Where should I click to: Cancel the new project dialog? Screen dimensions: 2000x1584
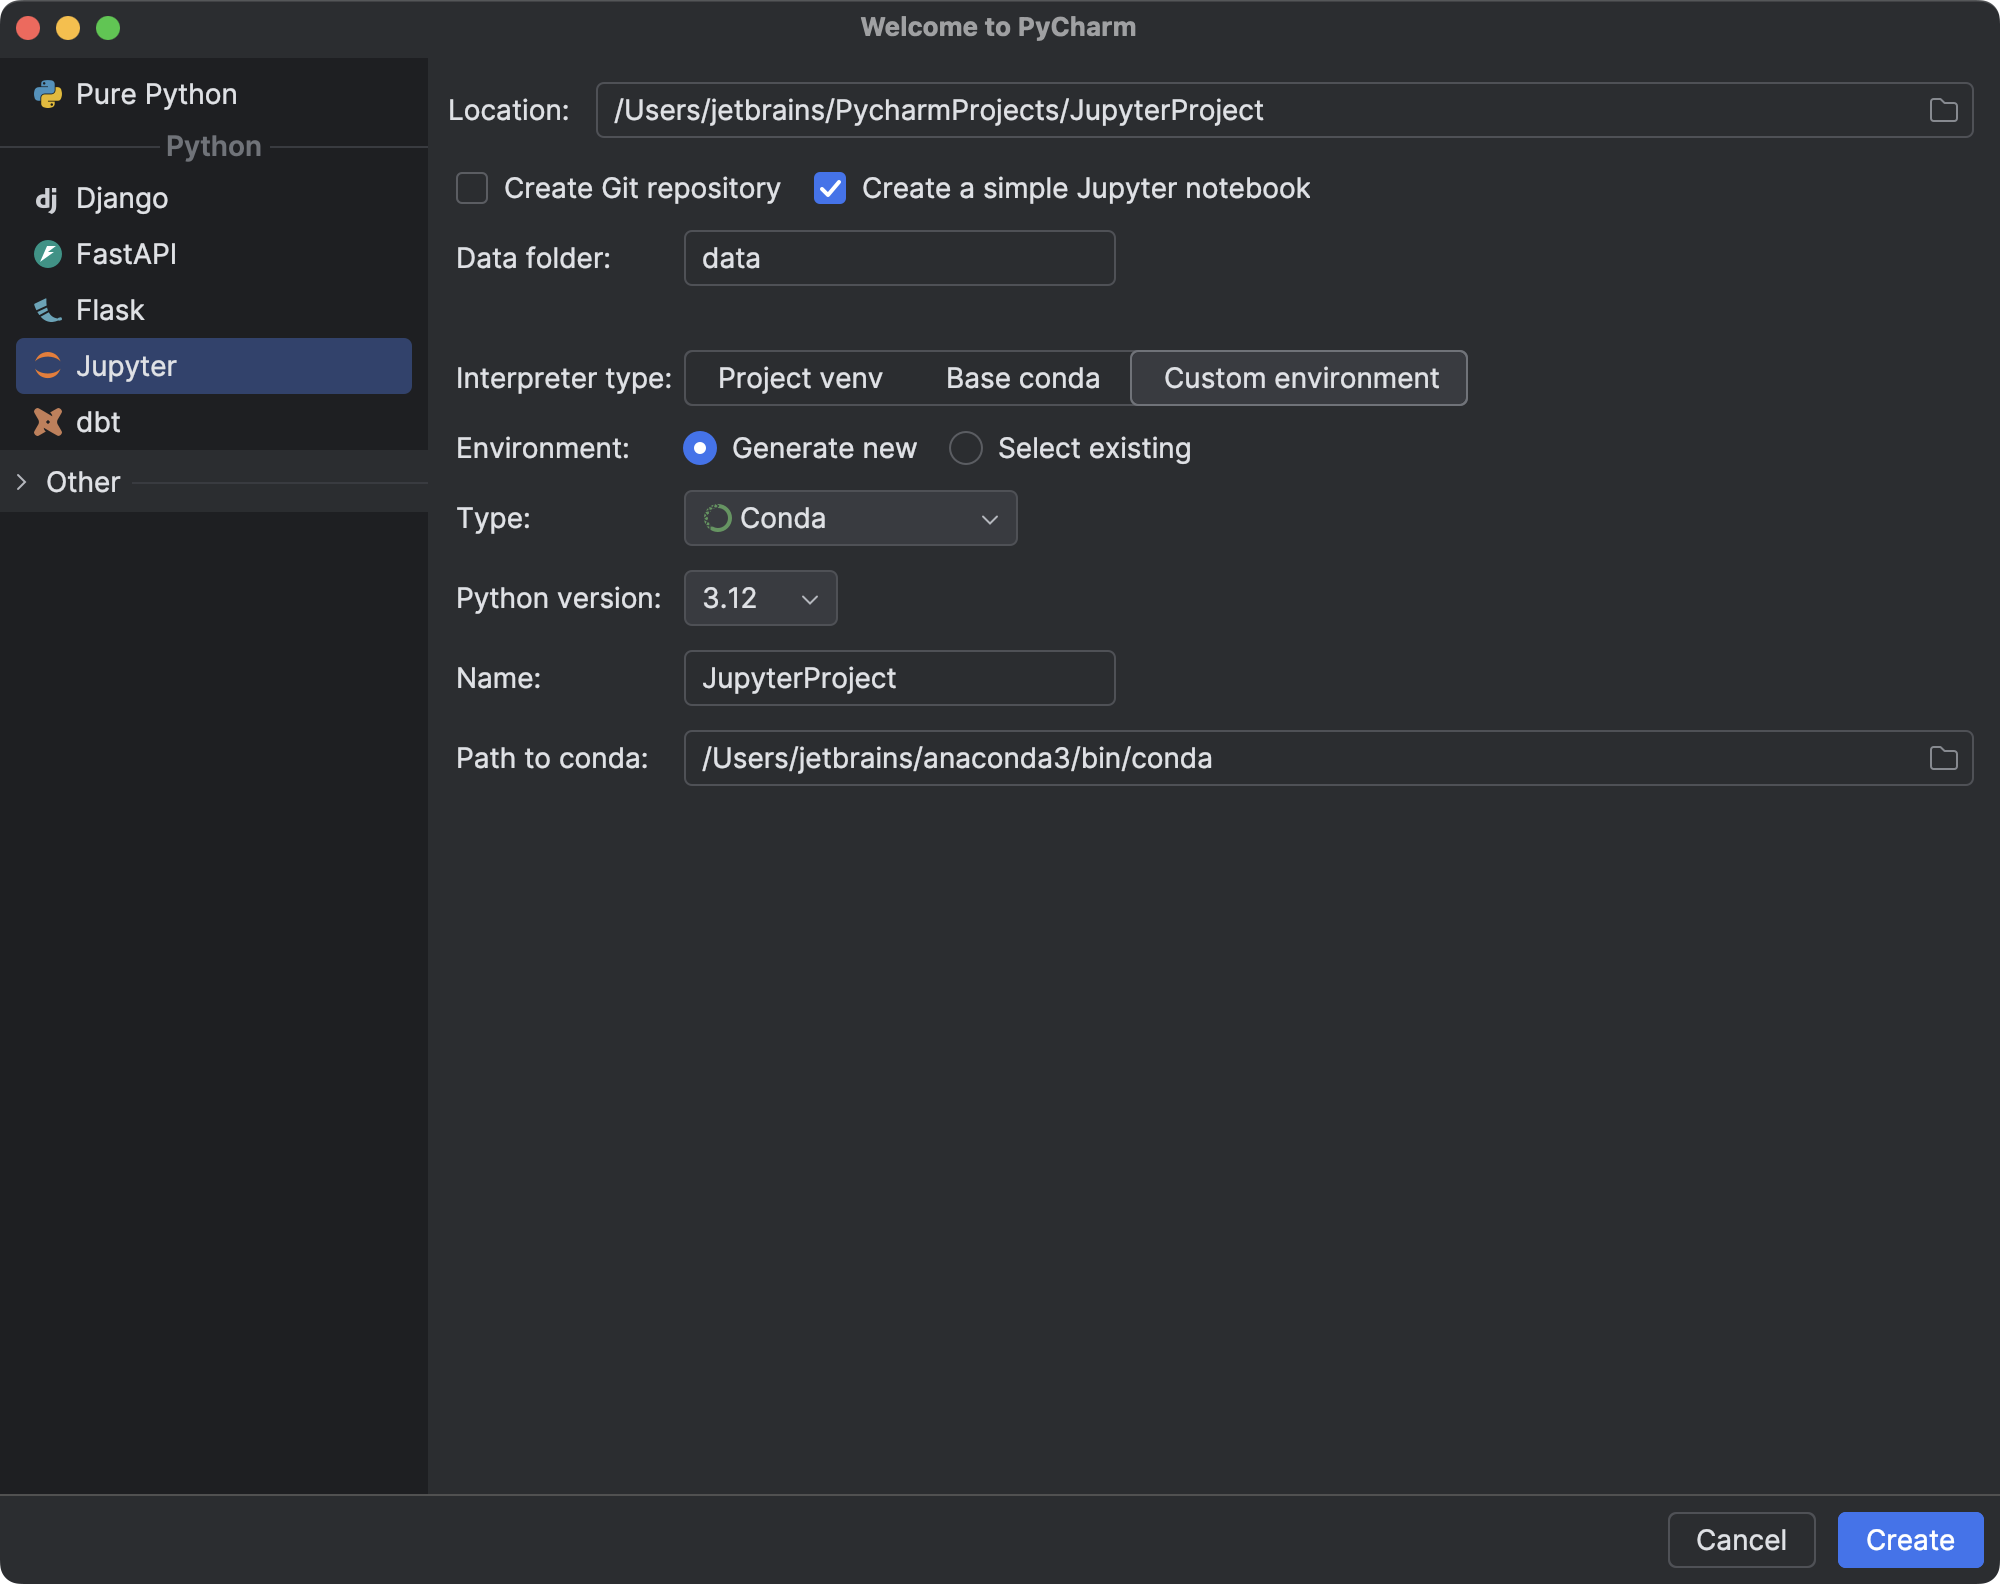(1740, 1540)
